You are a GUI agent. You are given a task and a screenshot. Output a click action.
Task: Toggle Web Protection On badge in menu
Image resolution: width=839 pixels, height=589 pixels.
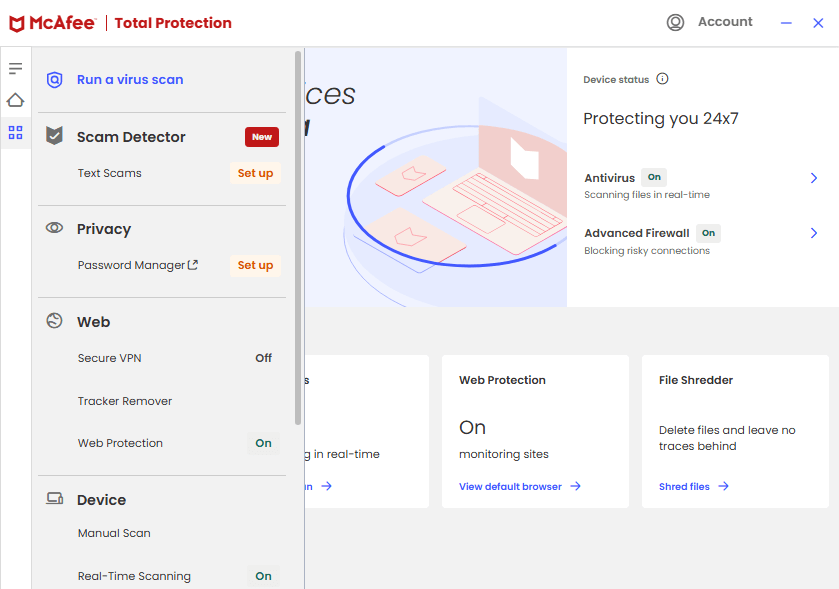pyautogui.click(x=263, y=443)
